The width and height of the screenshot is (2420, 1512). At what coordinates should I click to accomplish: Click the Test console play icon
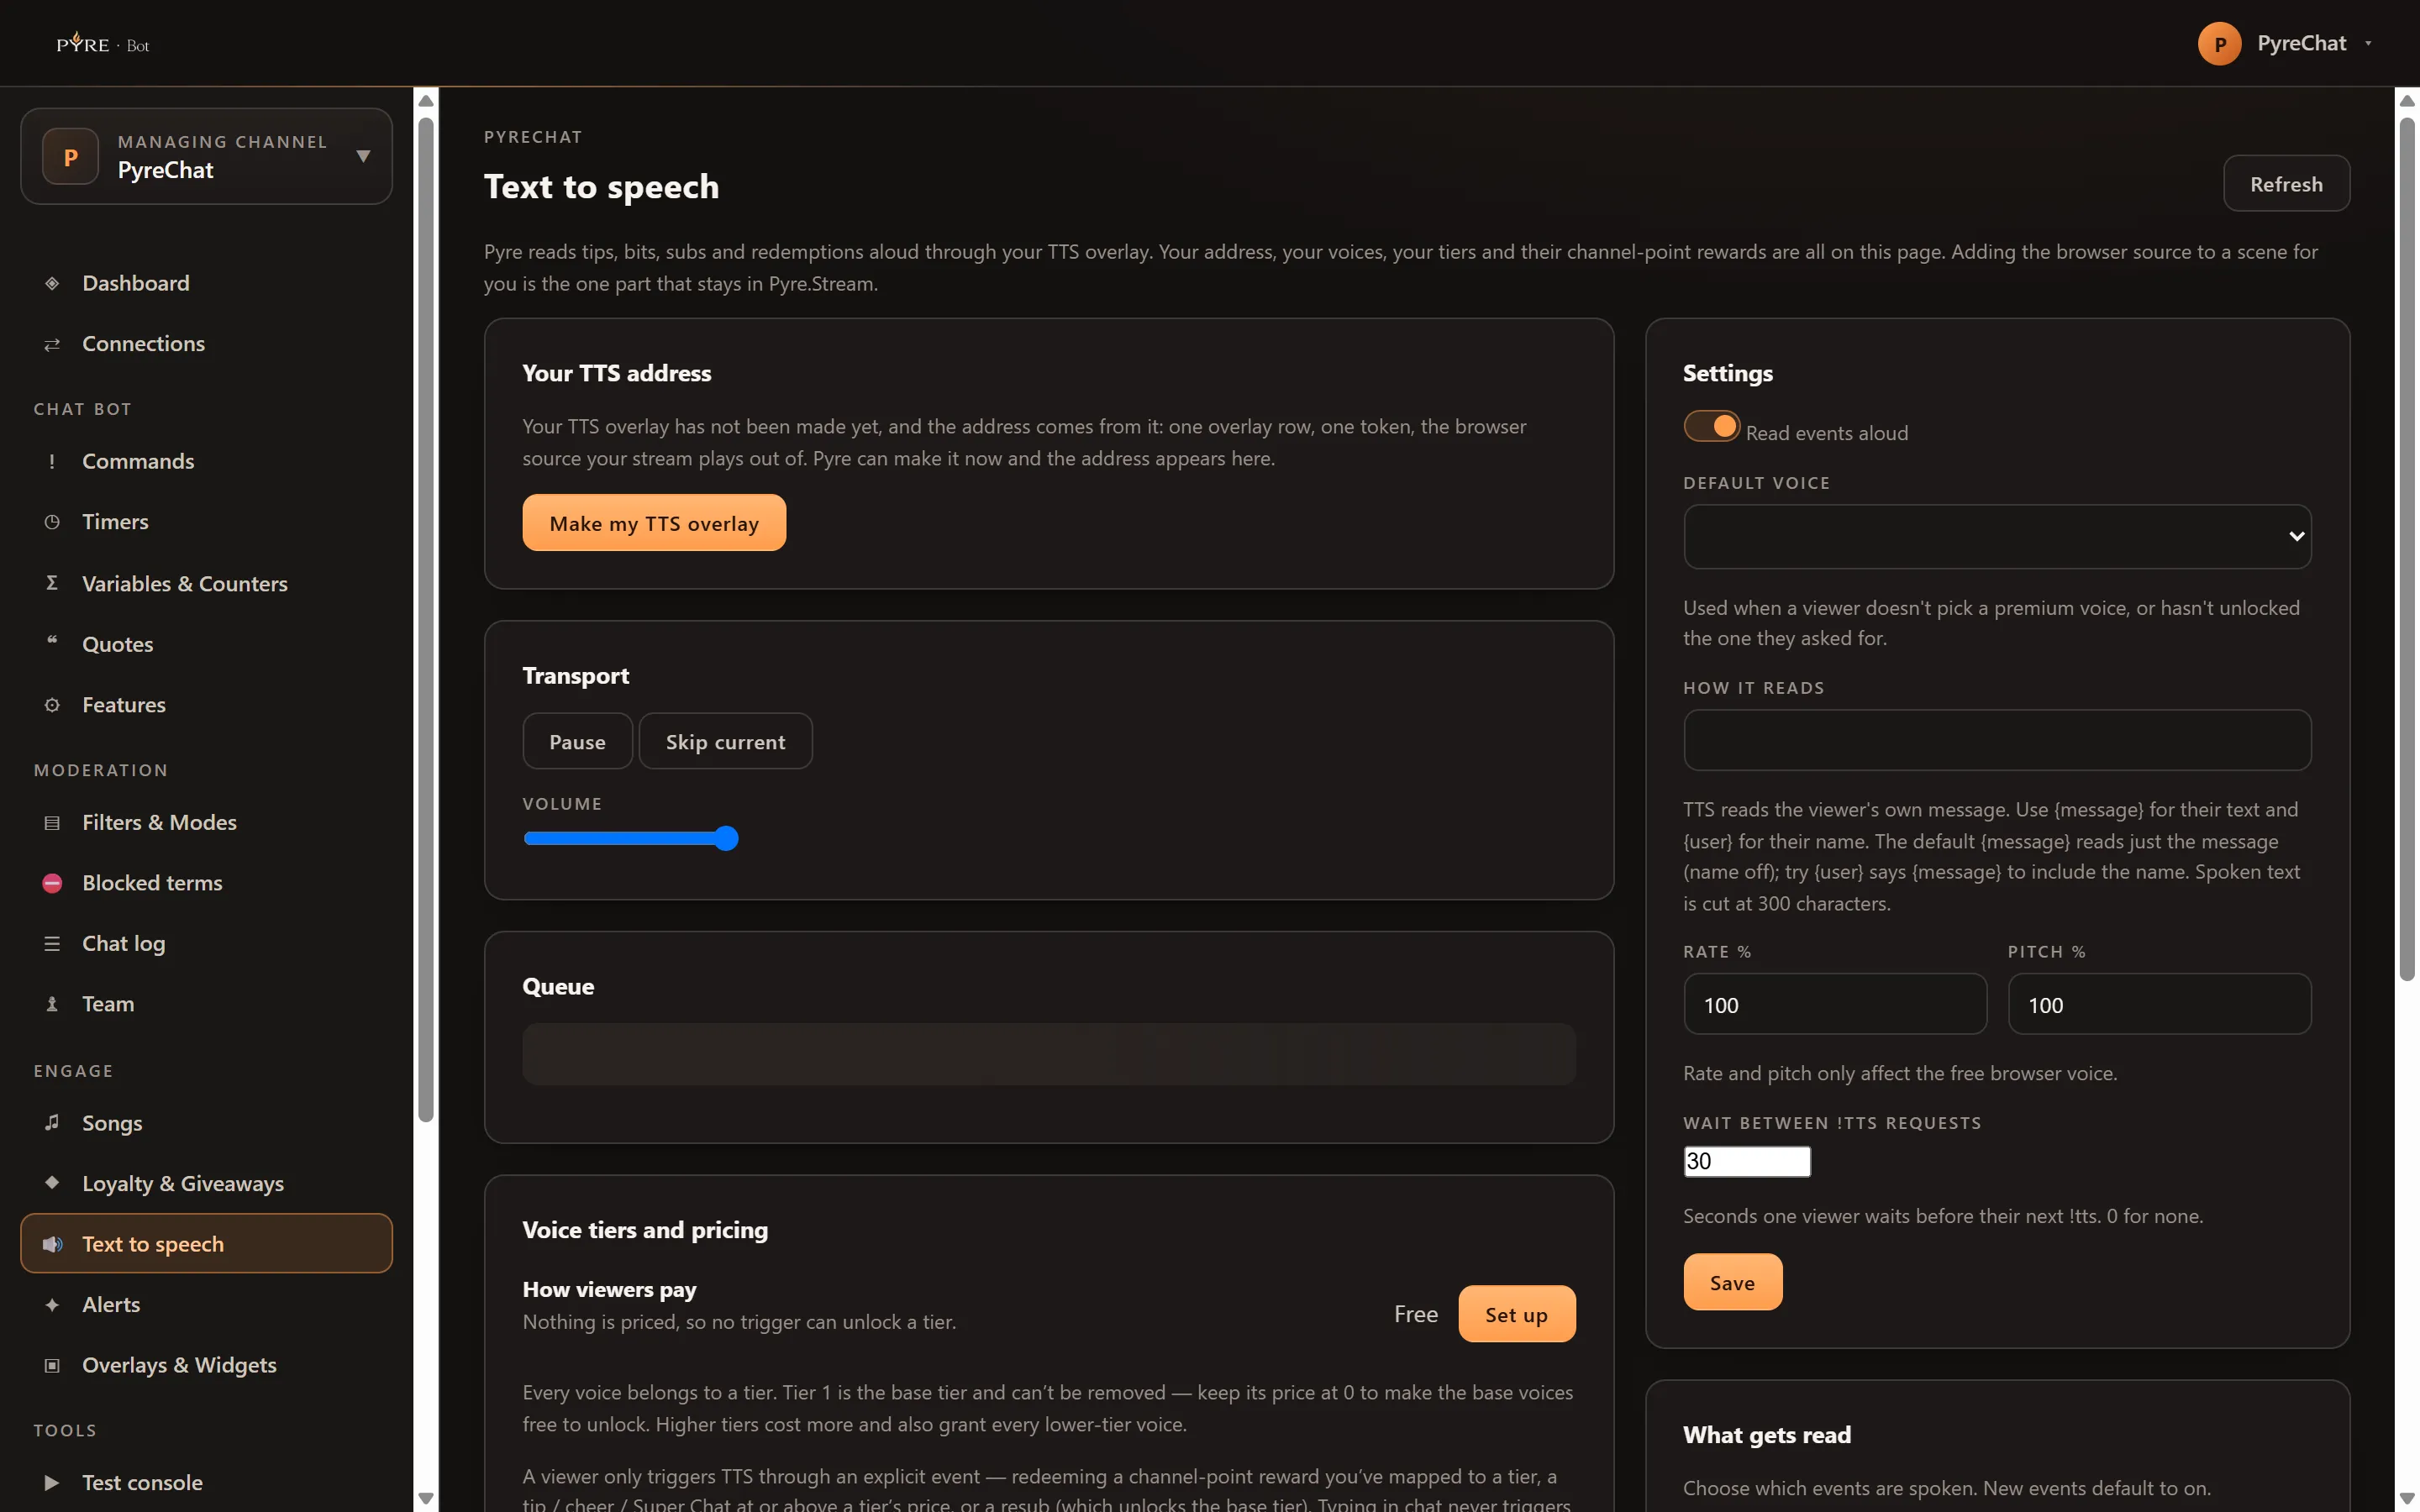click(52, 1483)
